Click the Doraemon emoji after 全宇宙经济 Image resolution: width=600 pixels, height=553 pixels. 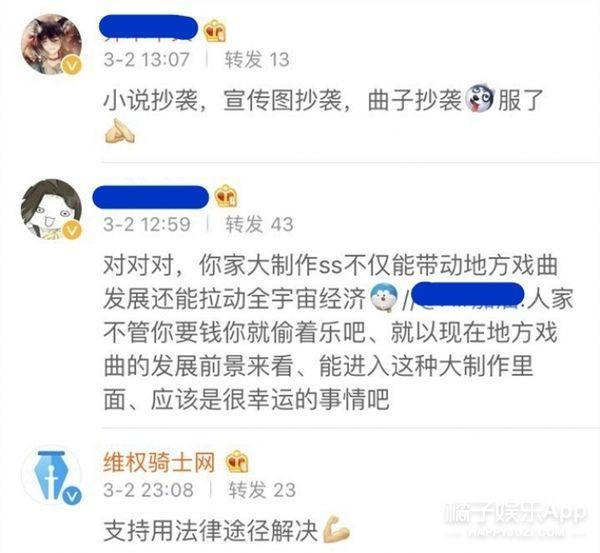[x=385, y=298]
